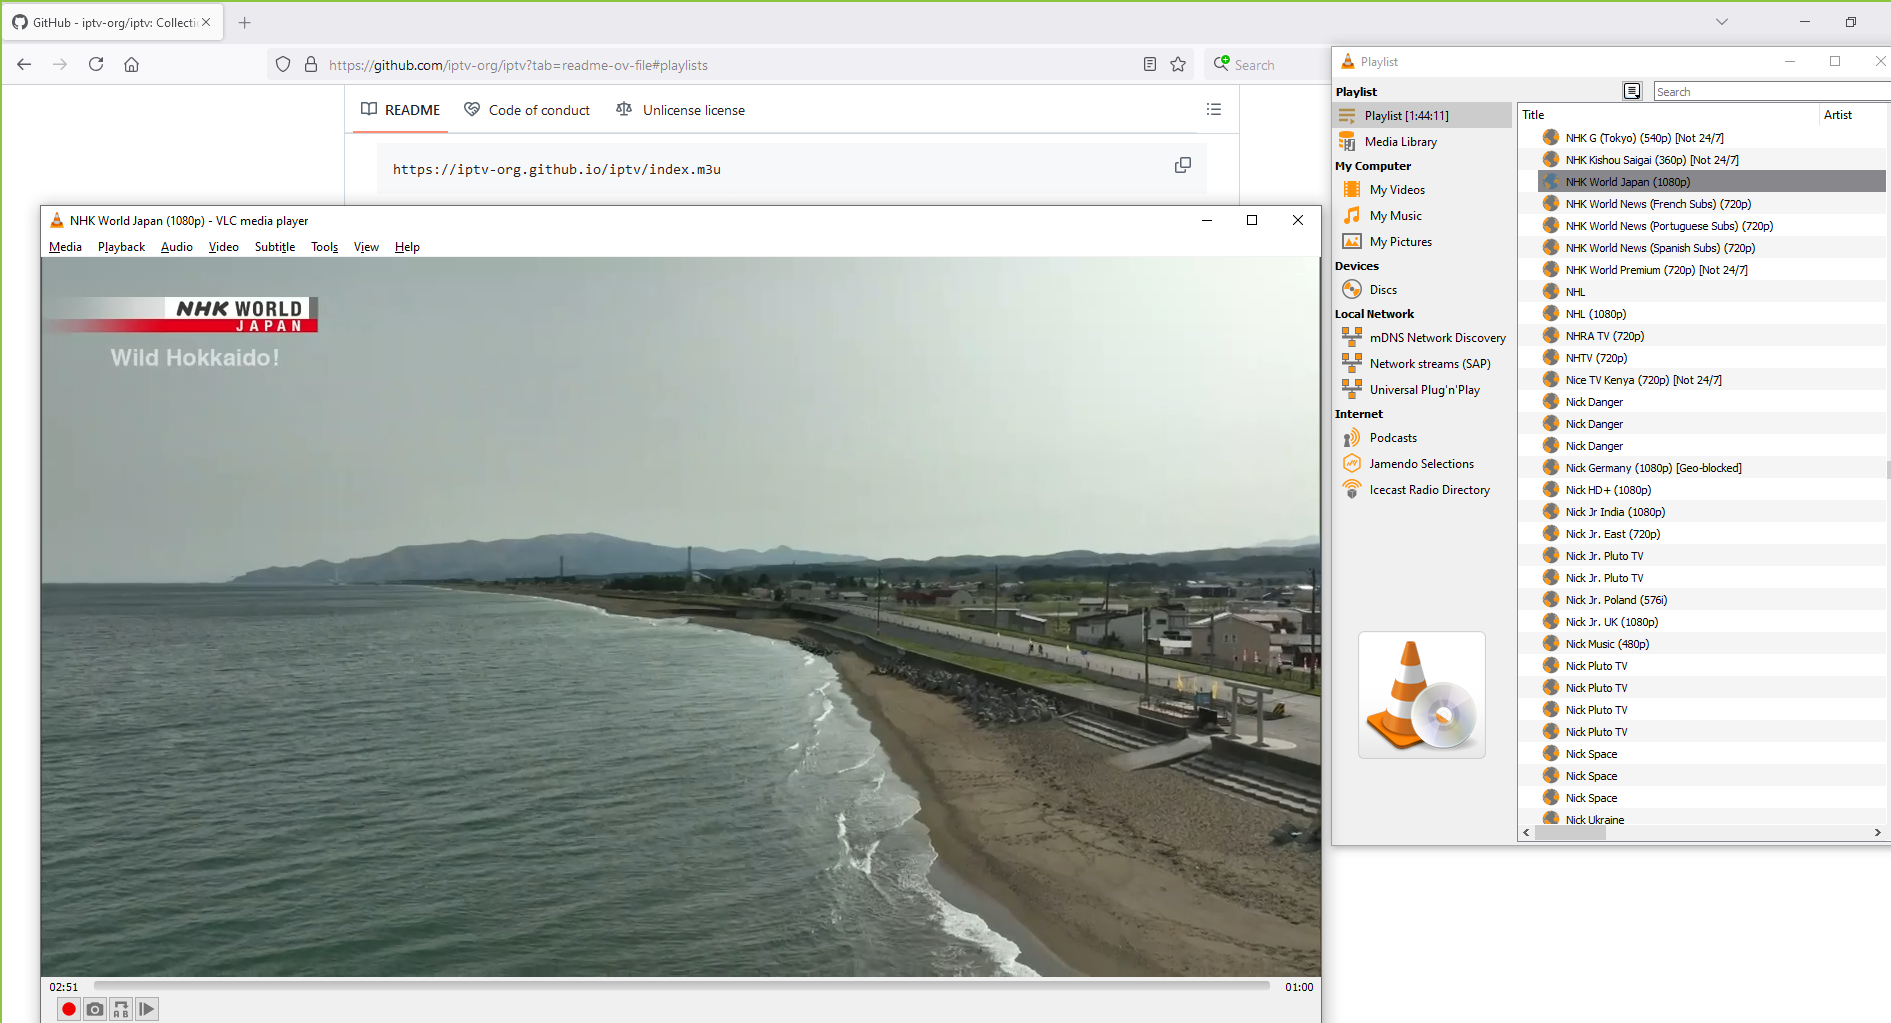Sort playlist by the Artist column header

1853,115
